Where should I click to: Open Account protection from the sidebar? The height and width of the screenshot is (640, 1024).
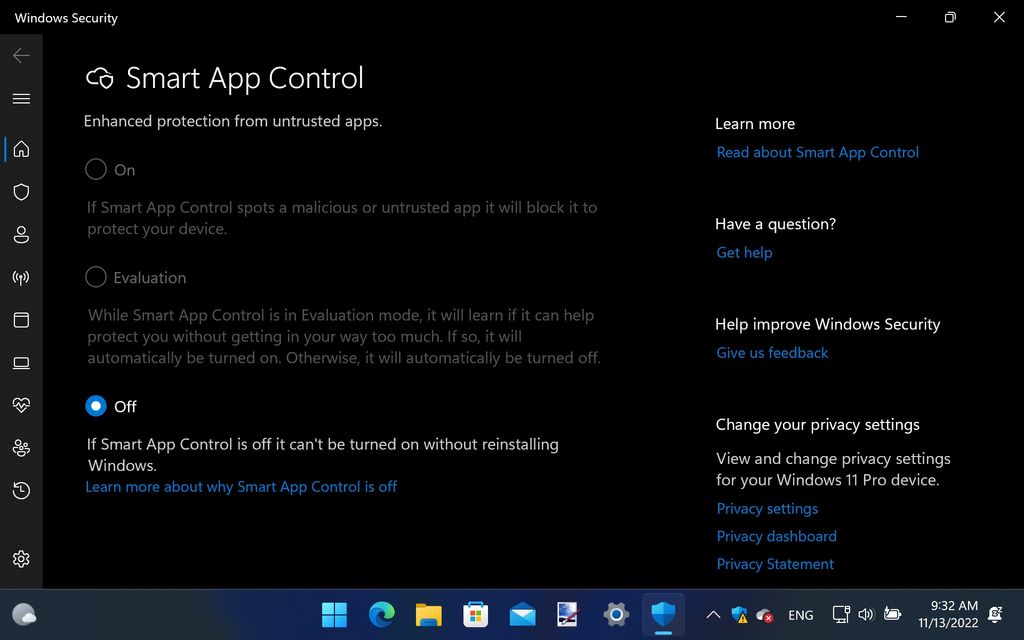pos(21,235)
